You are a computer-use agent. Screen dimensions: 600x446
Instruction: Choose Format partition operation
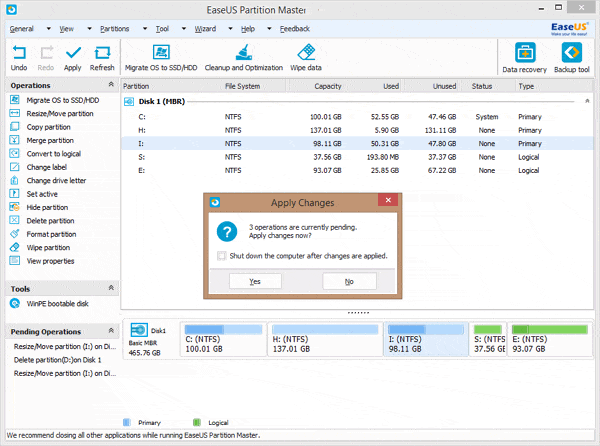pos(43,234)
